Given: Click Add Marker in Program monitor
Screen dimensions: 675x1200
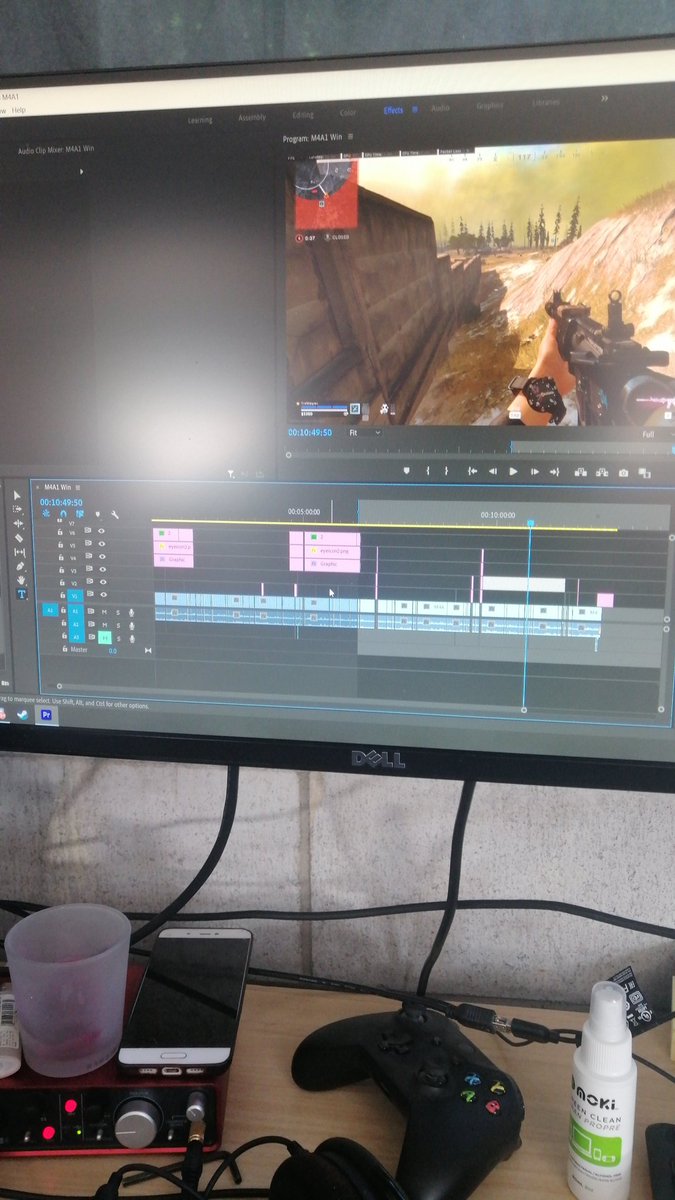Looking at the screenshot, I should pos(406,471).
